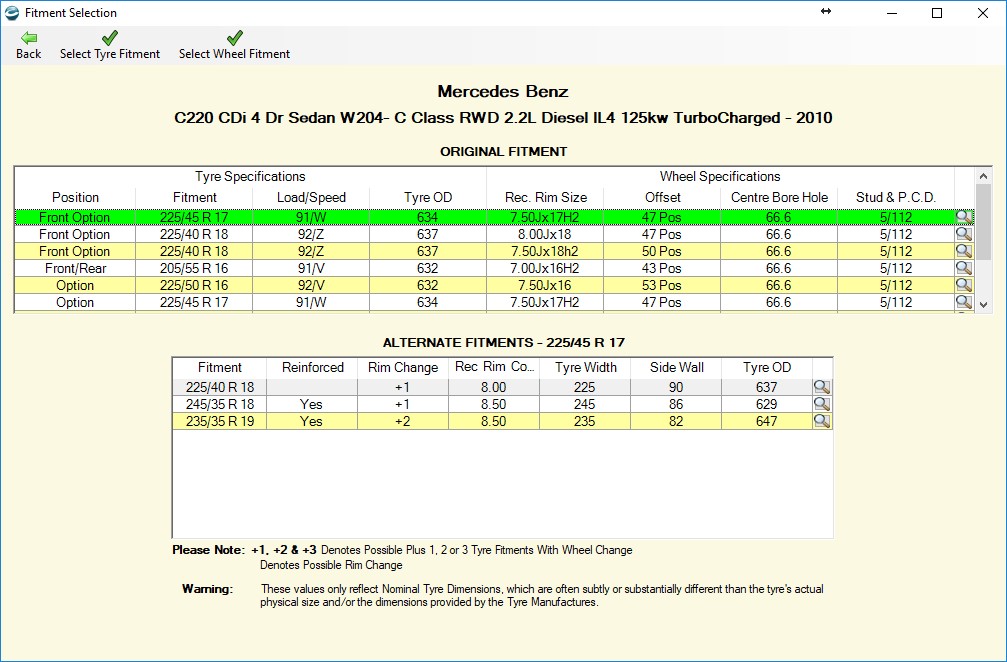Click the Offset column header
Screen dimensions: 1007x662
662,197
